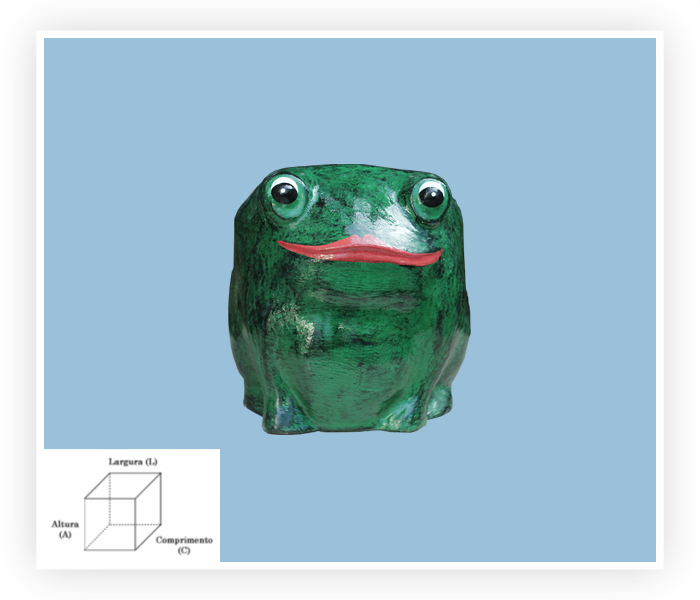Click the 'Comprimento (C)' label
The height and width of the screenshot is (600, 700).
pos(184,544)
